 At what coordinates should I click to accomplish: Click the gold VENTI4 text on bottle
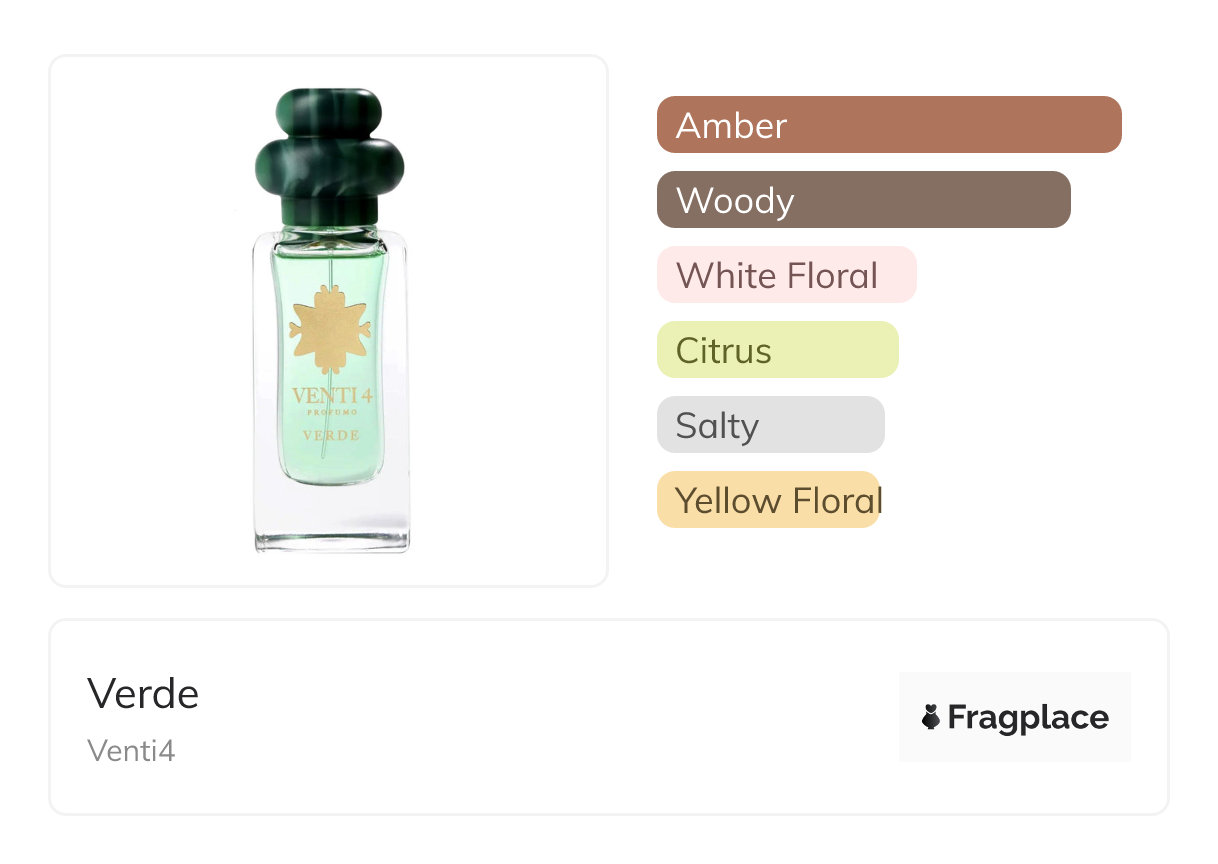point(330,397)
